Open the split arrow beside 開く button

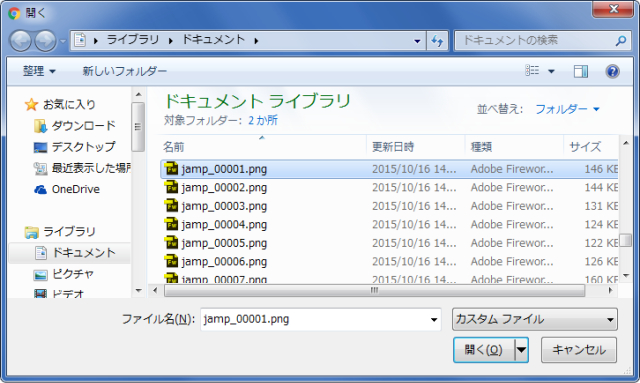521,350
